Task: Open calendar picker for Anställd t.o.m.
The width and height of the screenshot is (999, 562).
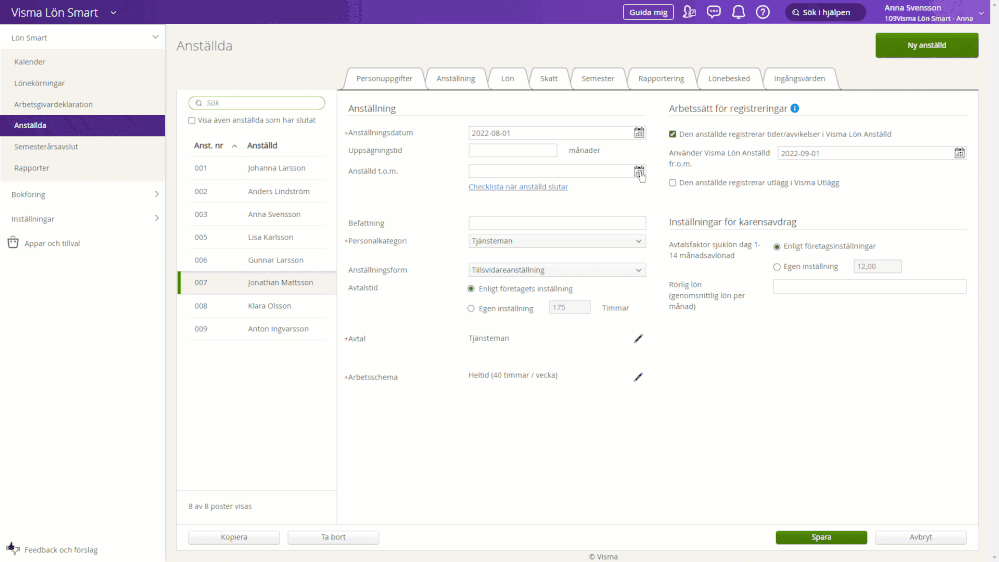Action: tap(639, 171)
